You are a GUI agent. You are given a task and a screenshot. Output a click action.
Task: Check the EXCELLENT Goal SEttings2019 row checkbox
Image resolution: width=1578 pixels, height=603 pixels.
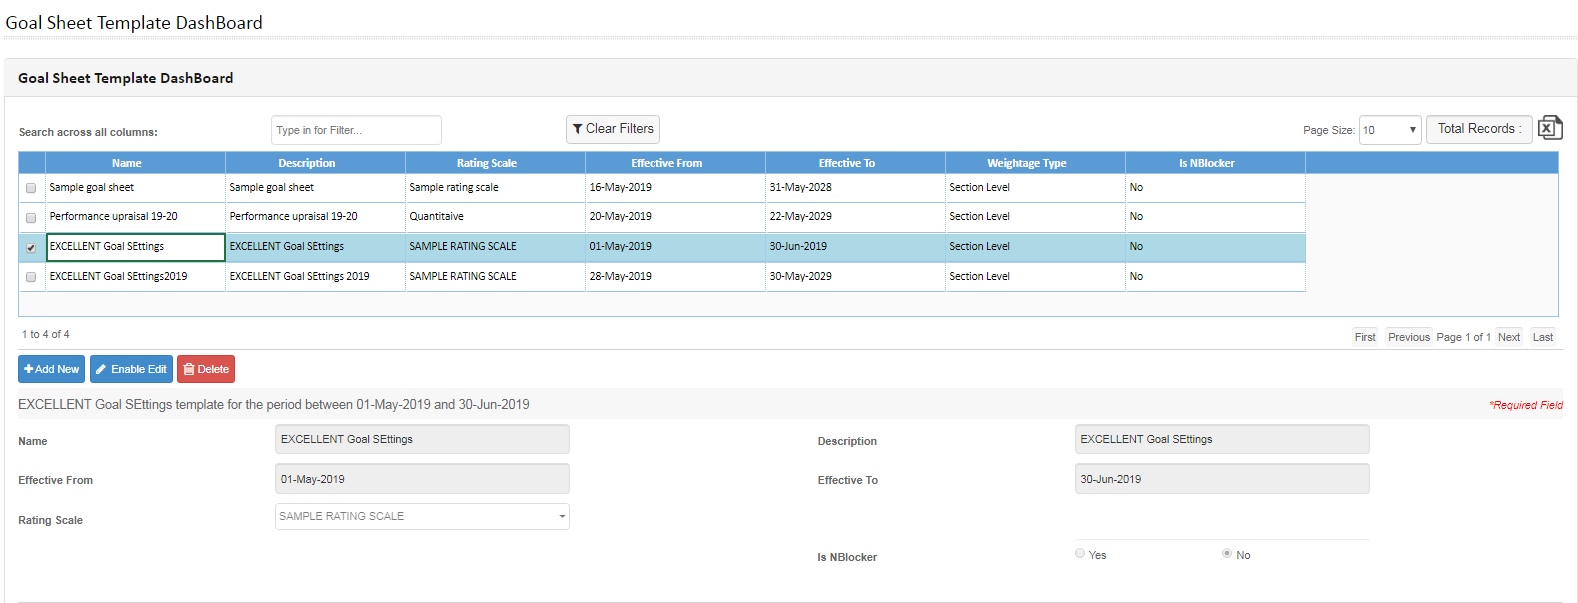point(31,277)
